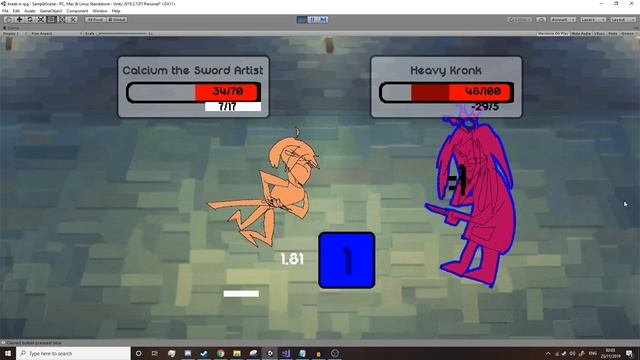Image resolution: width=640 pixels, height=360 pixels.
Task: Select the combined Transform tool
Action: (x=62, y=20)
